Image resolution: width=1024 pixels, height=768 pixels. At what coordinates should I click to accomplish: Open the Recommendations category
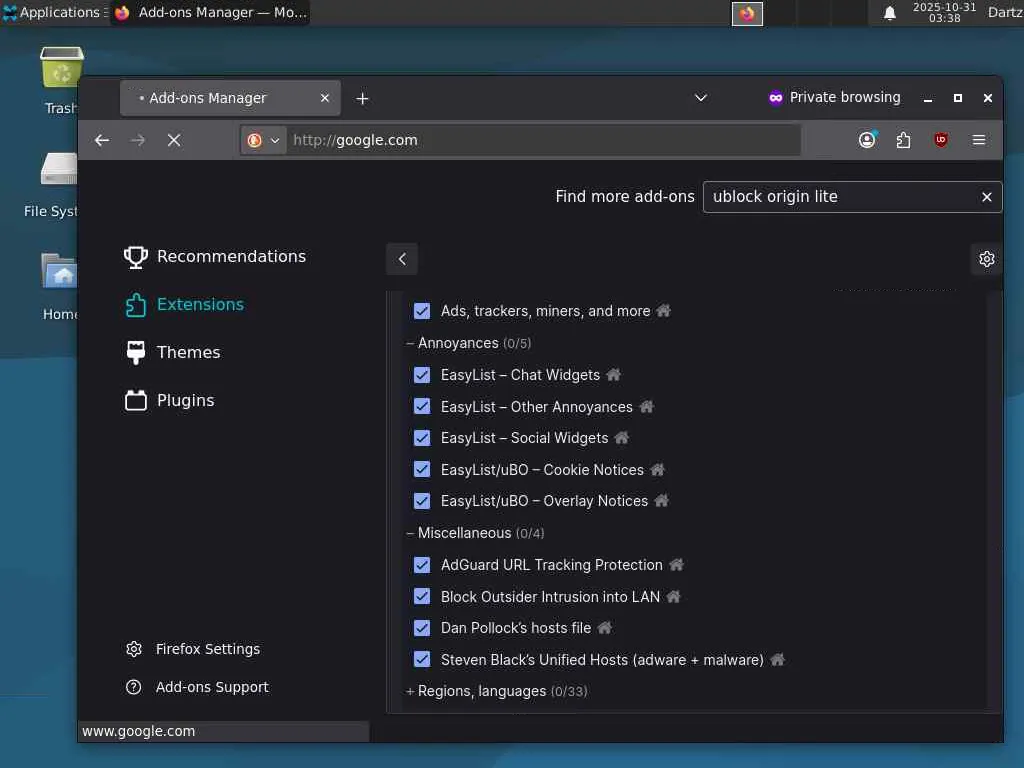(216, 257)
